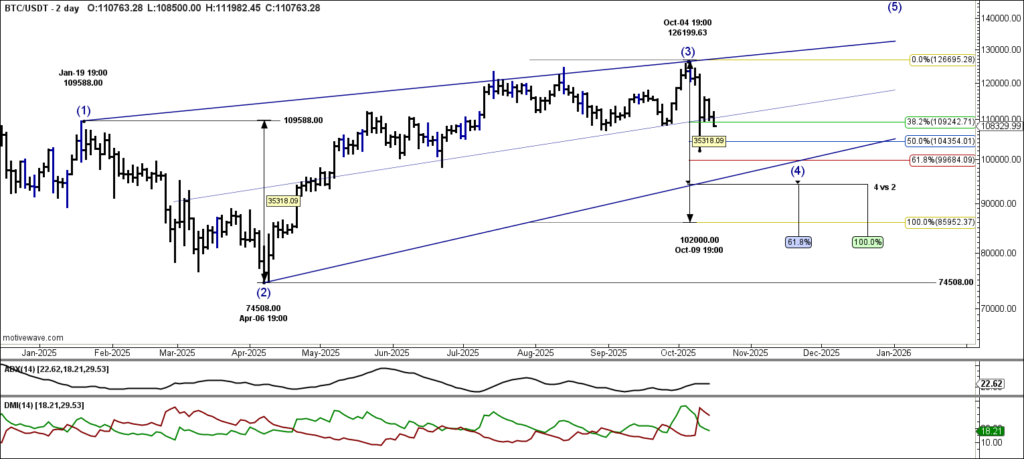The width and height of the screenshot is (1024, 459).
Task: Click the 74508.00 Apr-06 19:00 annotation
Action: (264, 313)
